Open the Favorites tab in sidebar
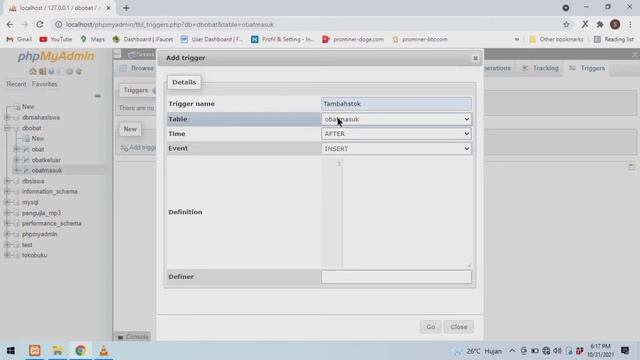This screenshot has width=640, height=360. 44,84
